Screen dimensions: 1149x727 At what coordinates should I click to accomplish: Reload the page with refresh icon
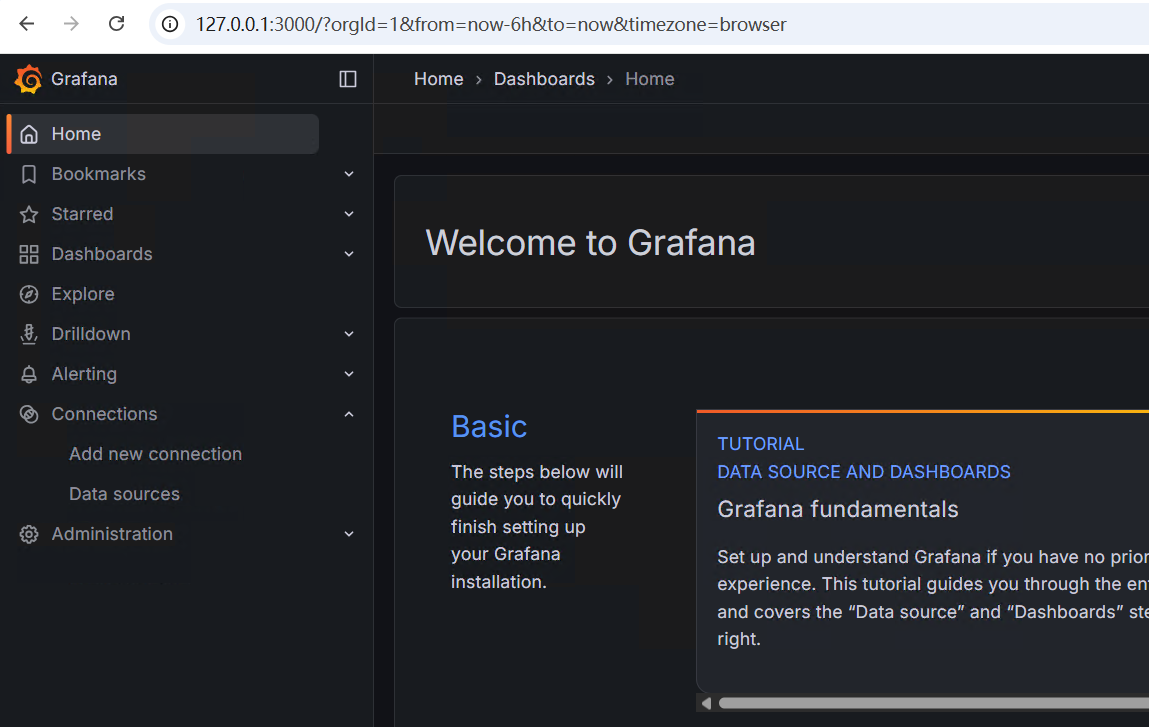116,24
